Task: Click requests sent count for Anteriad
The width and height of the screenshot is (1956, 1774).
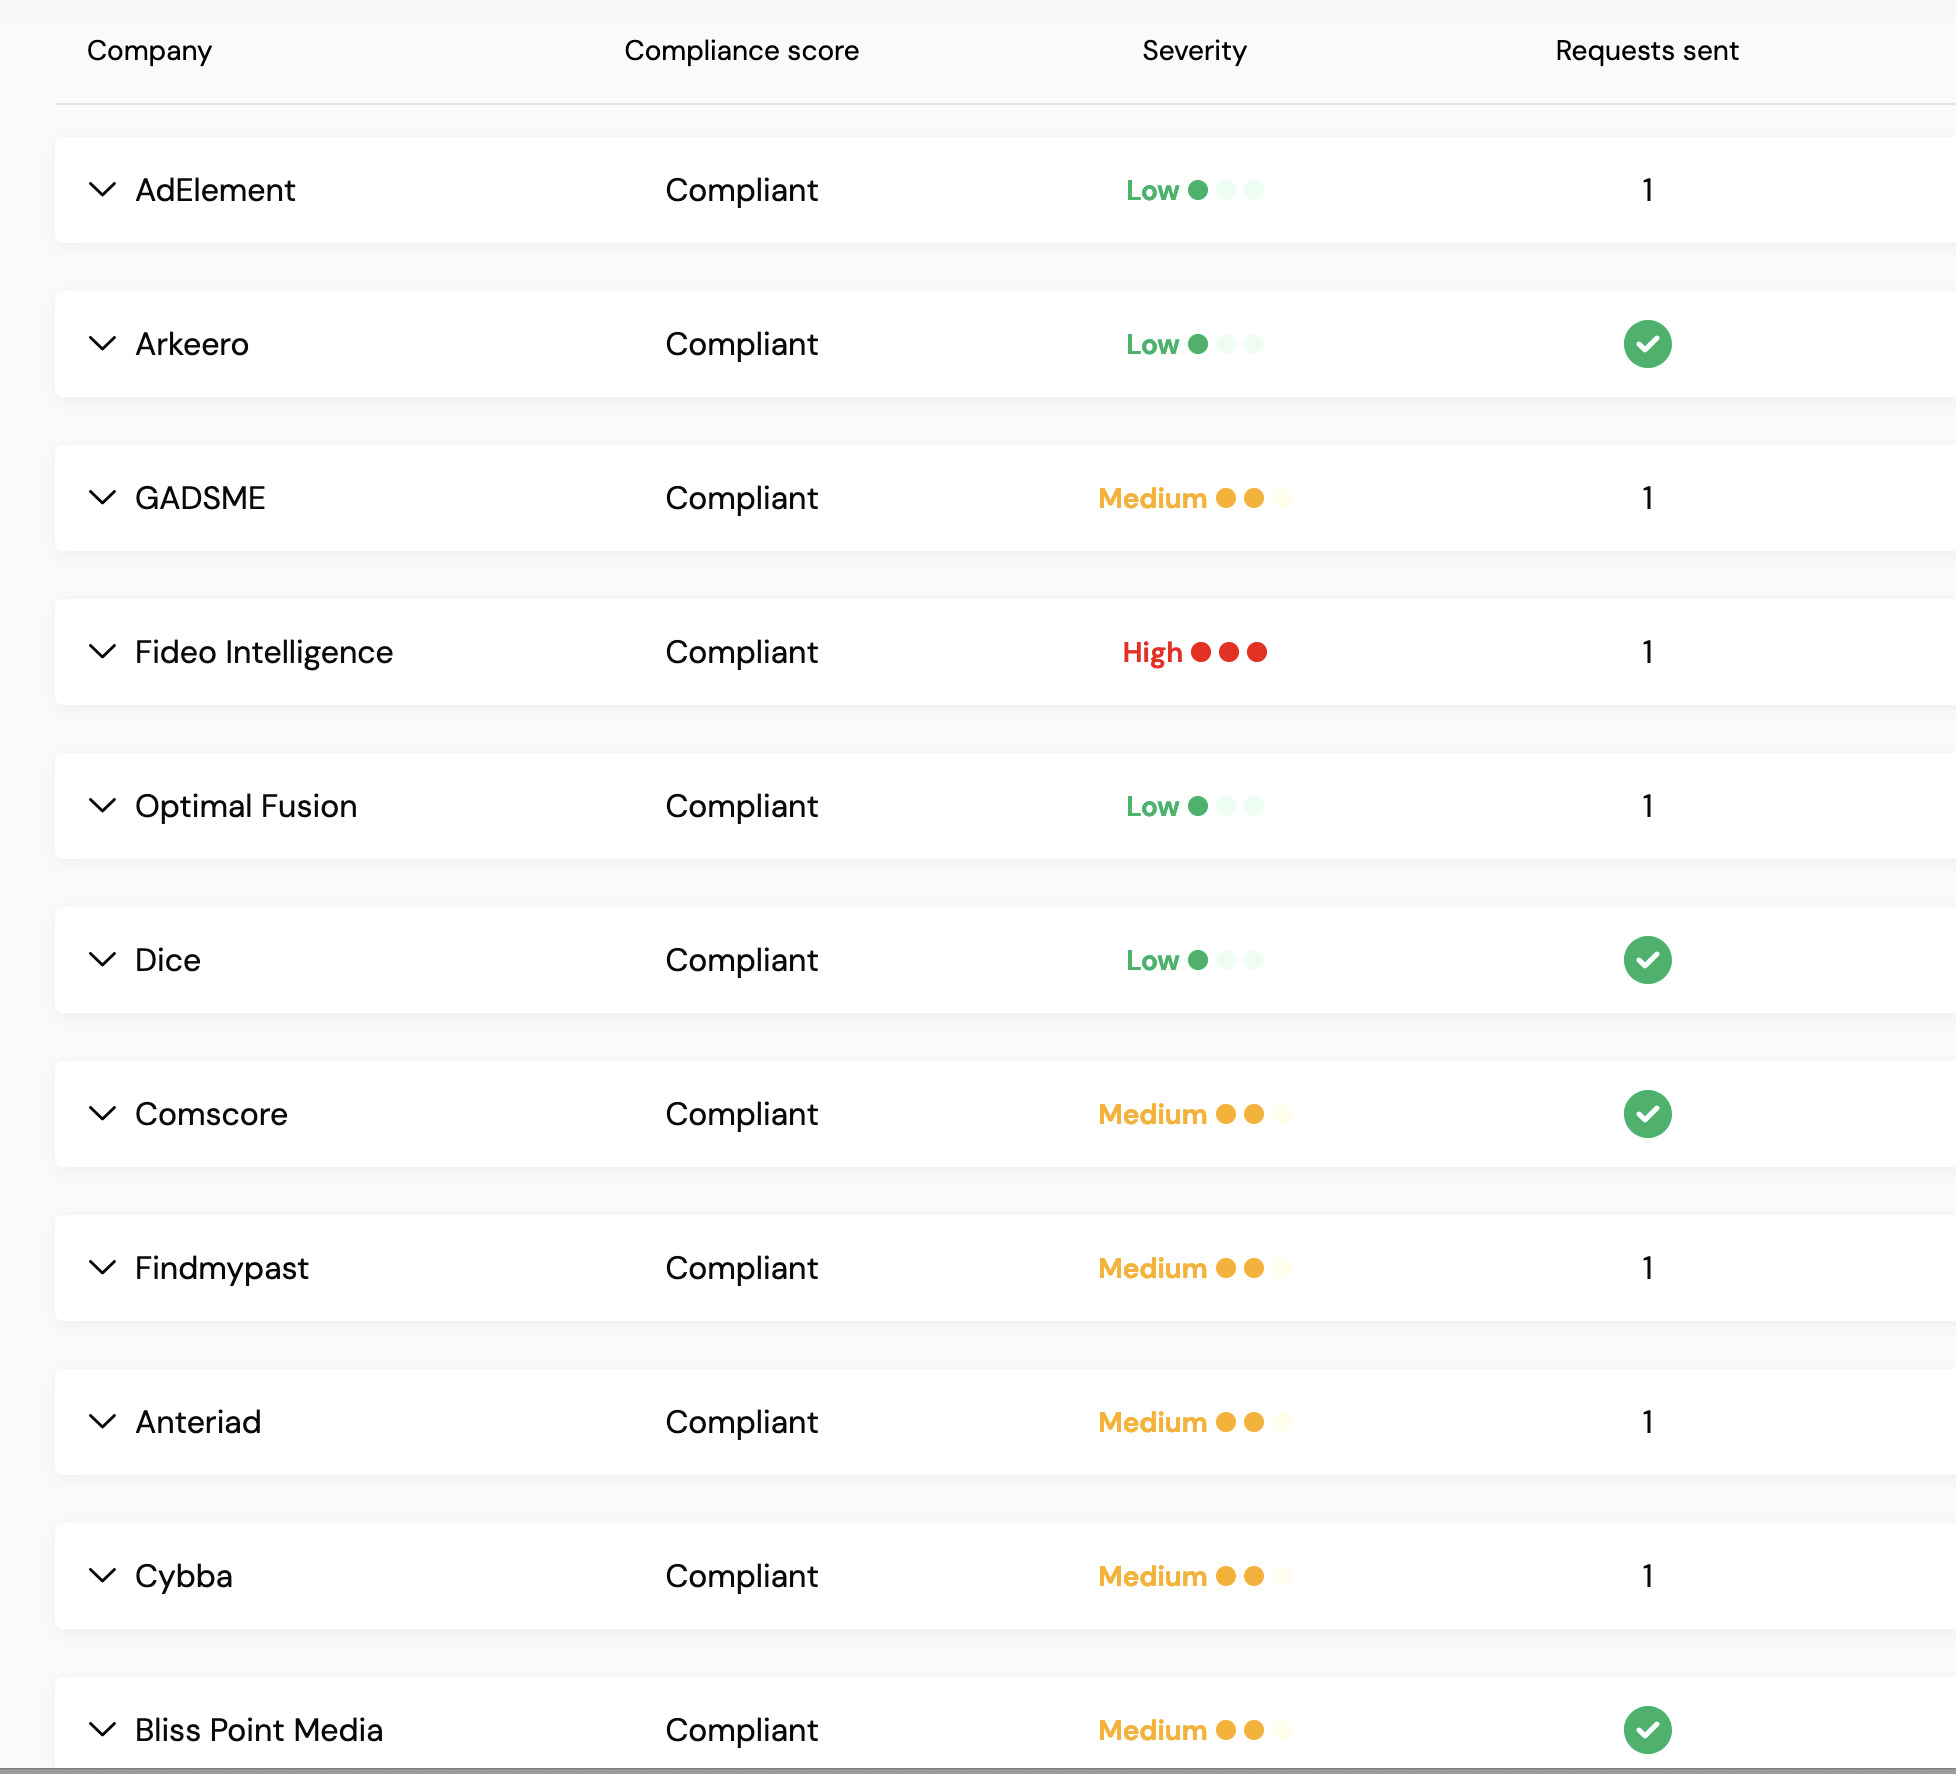Action: pos(1647,1422)
